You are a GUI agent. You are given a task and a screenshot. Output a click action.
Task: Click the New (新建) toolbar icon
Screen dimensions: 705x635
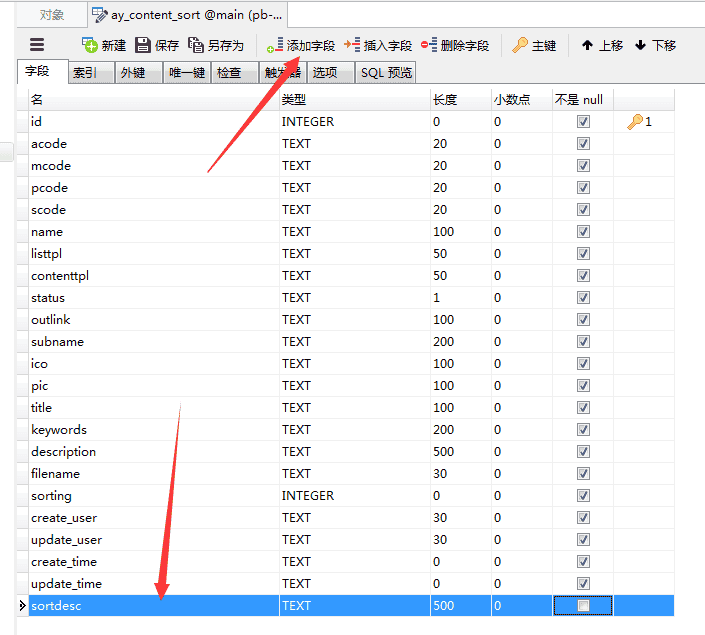point(91,45)
